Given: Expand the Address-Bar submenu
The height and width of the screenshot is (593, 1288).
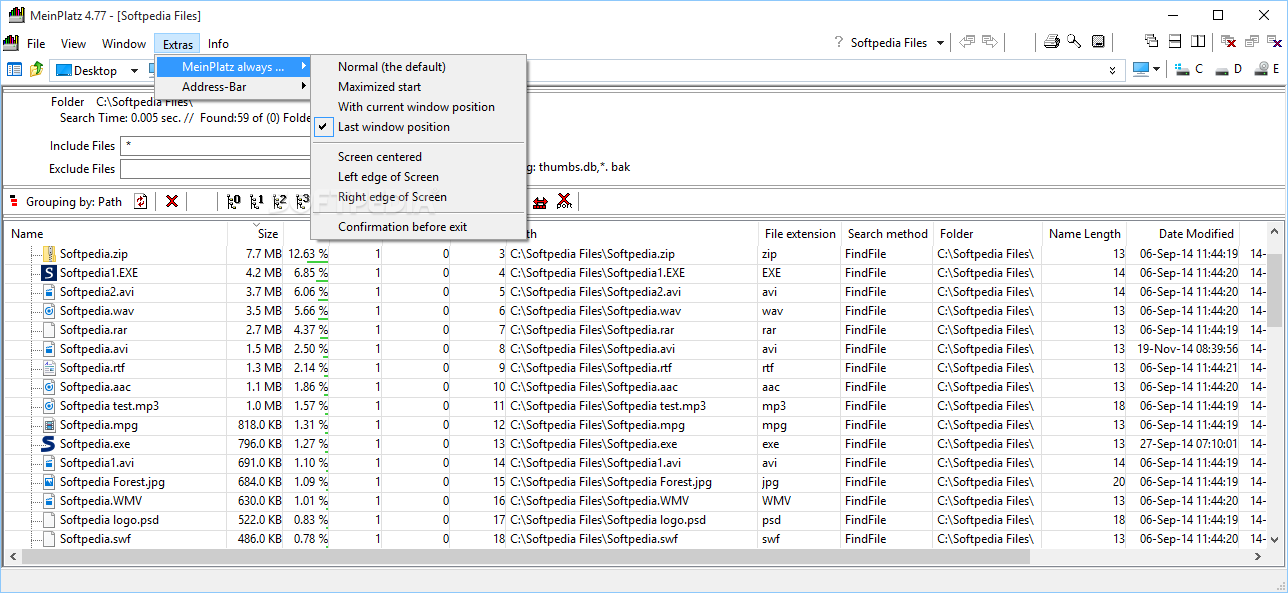Looking at the screenshot, I should (233, 87).
